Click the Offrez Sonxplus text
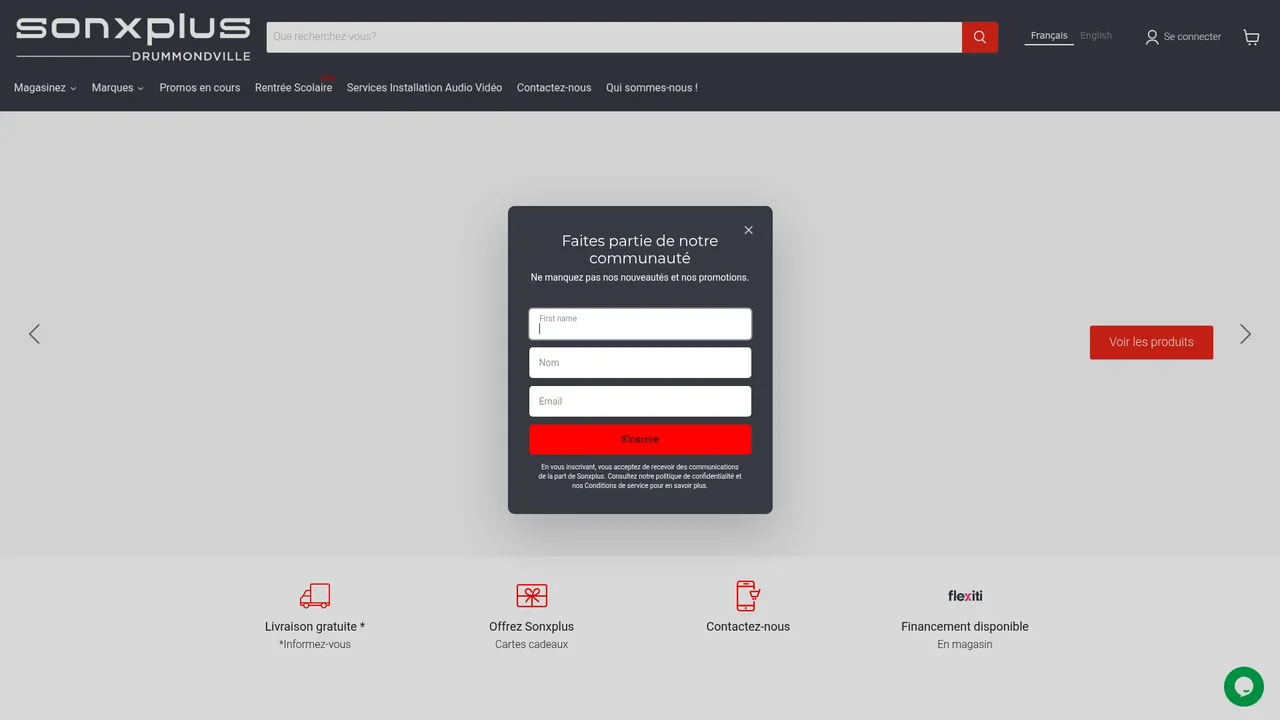Screen dimensions: 1280x720 click(532, 627)
